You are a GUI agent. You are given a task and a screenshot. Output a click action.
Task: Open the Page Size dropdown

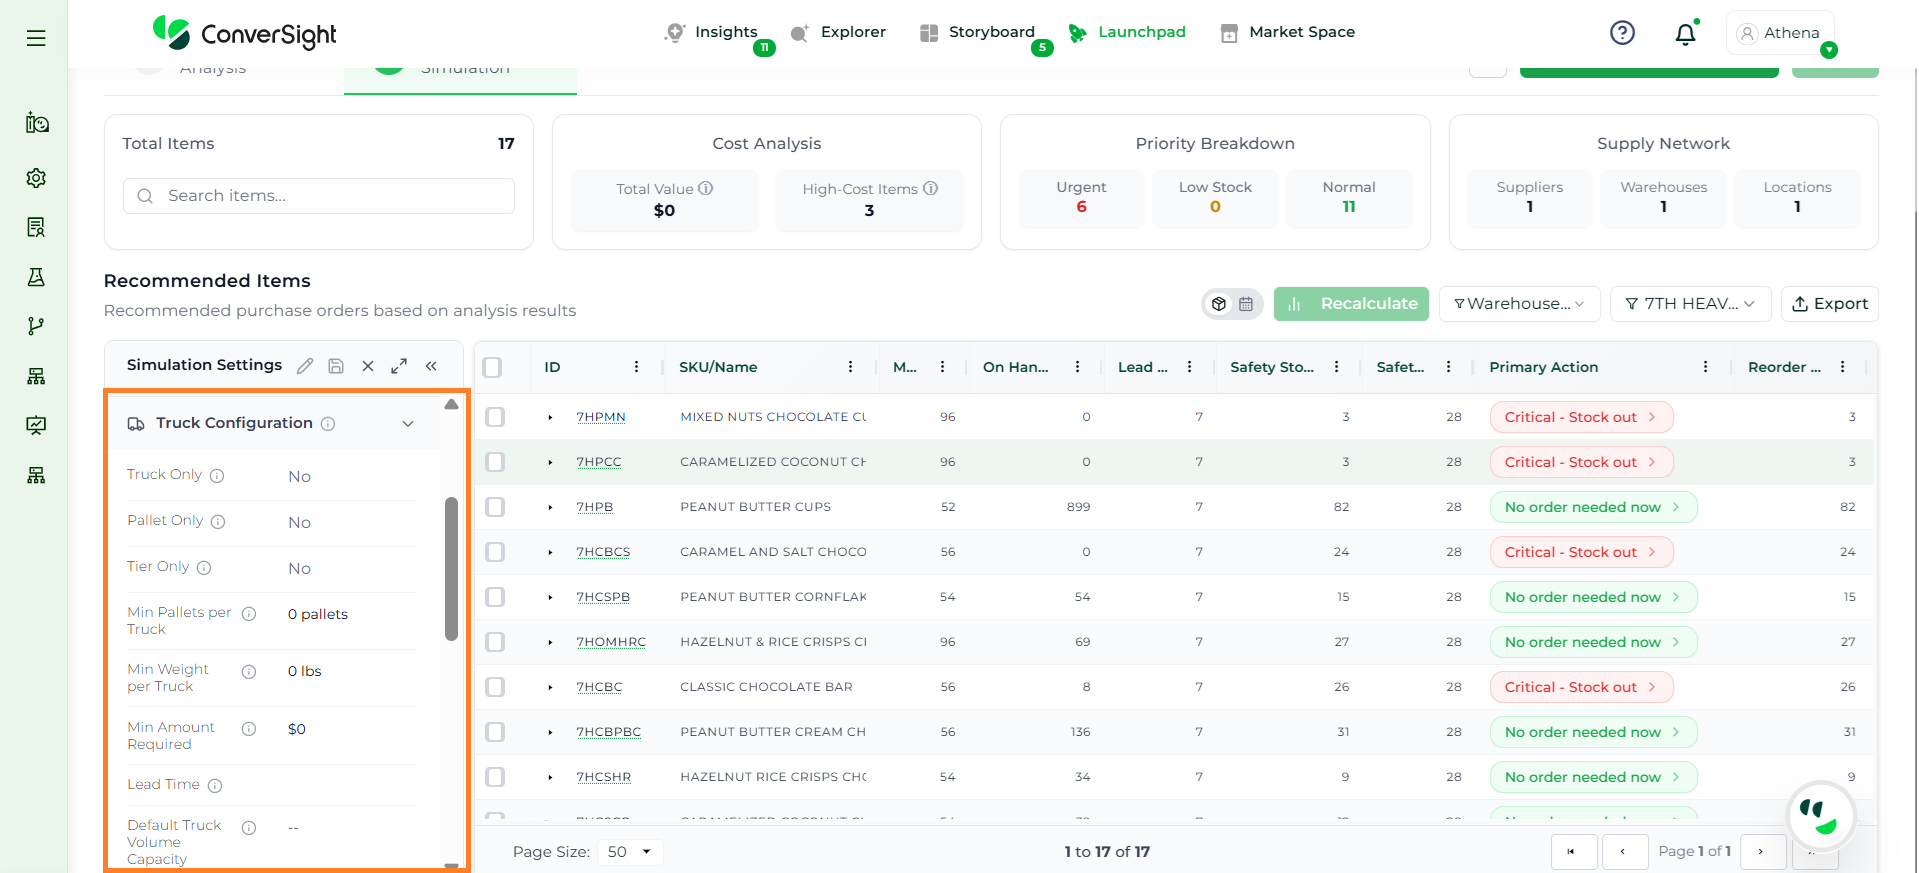[630, 852]
